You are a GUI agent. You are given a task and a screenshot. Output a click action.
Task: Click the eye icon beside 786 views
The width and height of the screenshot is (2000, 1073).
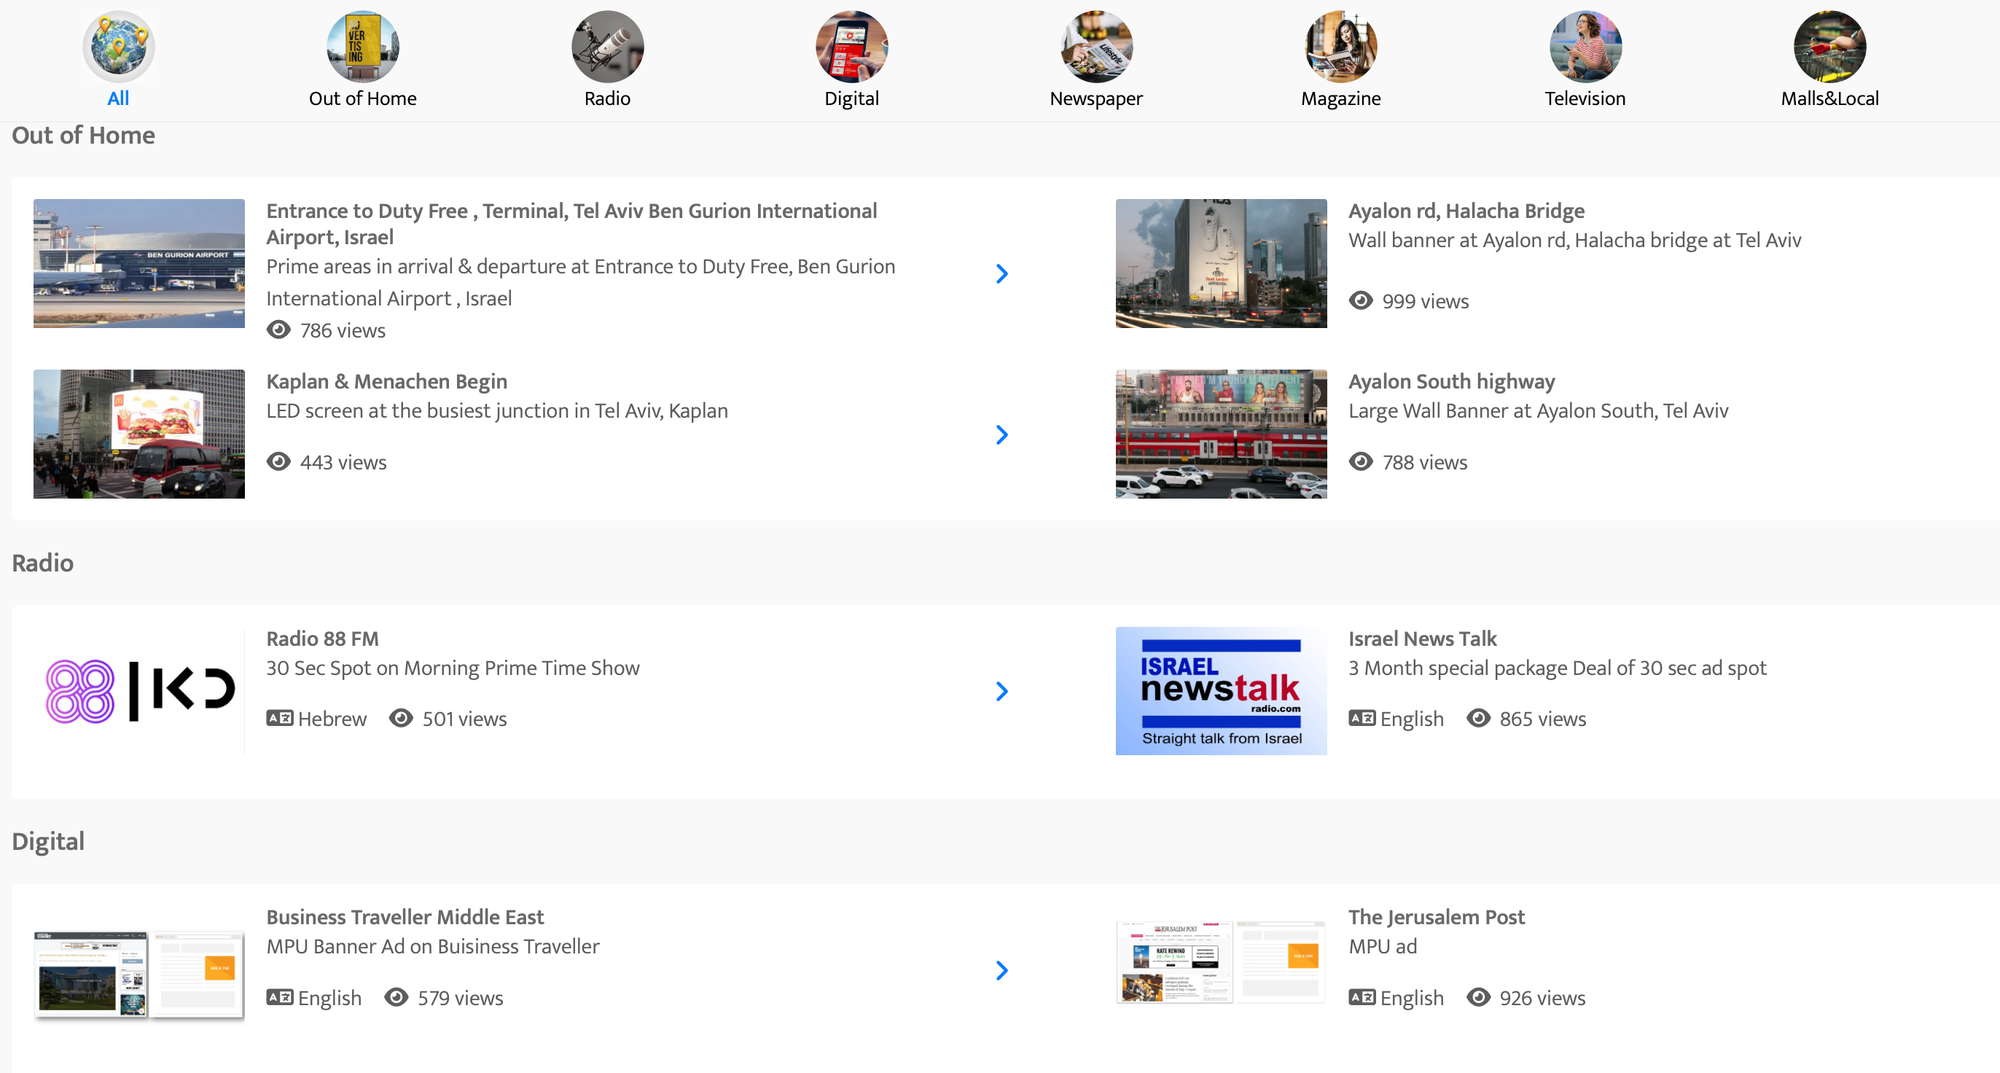click(279, 329)
